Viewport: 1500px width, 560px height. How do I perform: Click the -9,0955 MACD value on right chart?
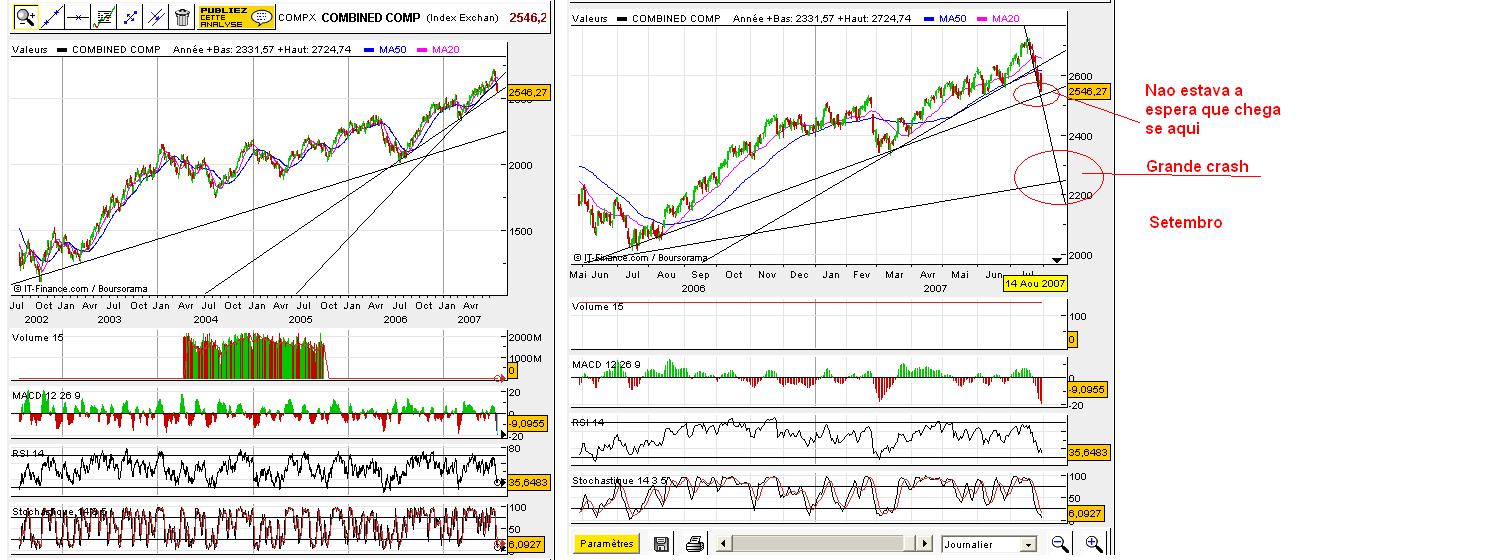[1087, 389]
